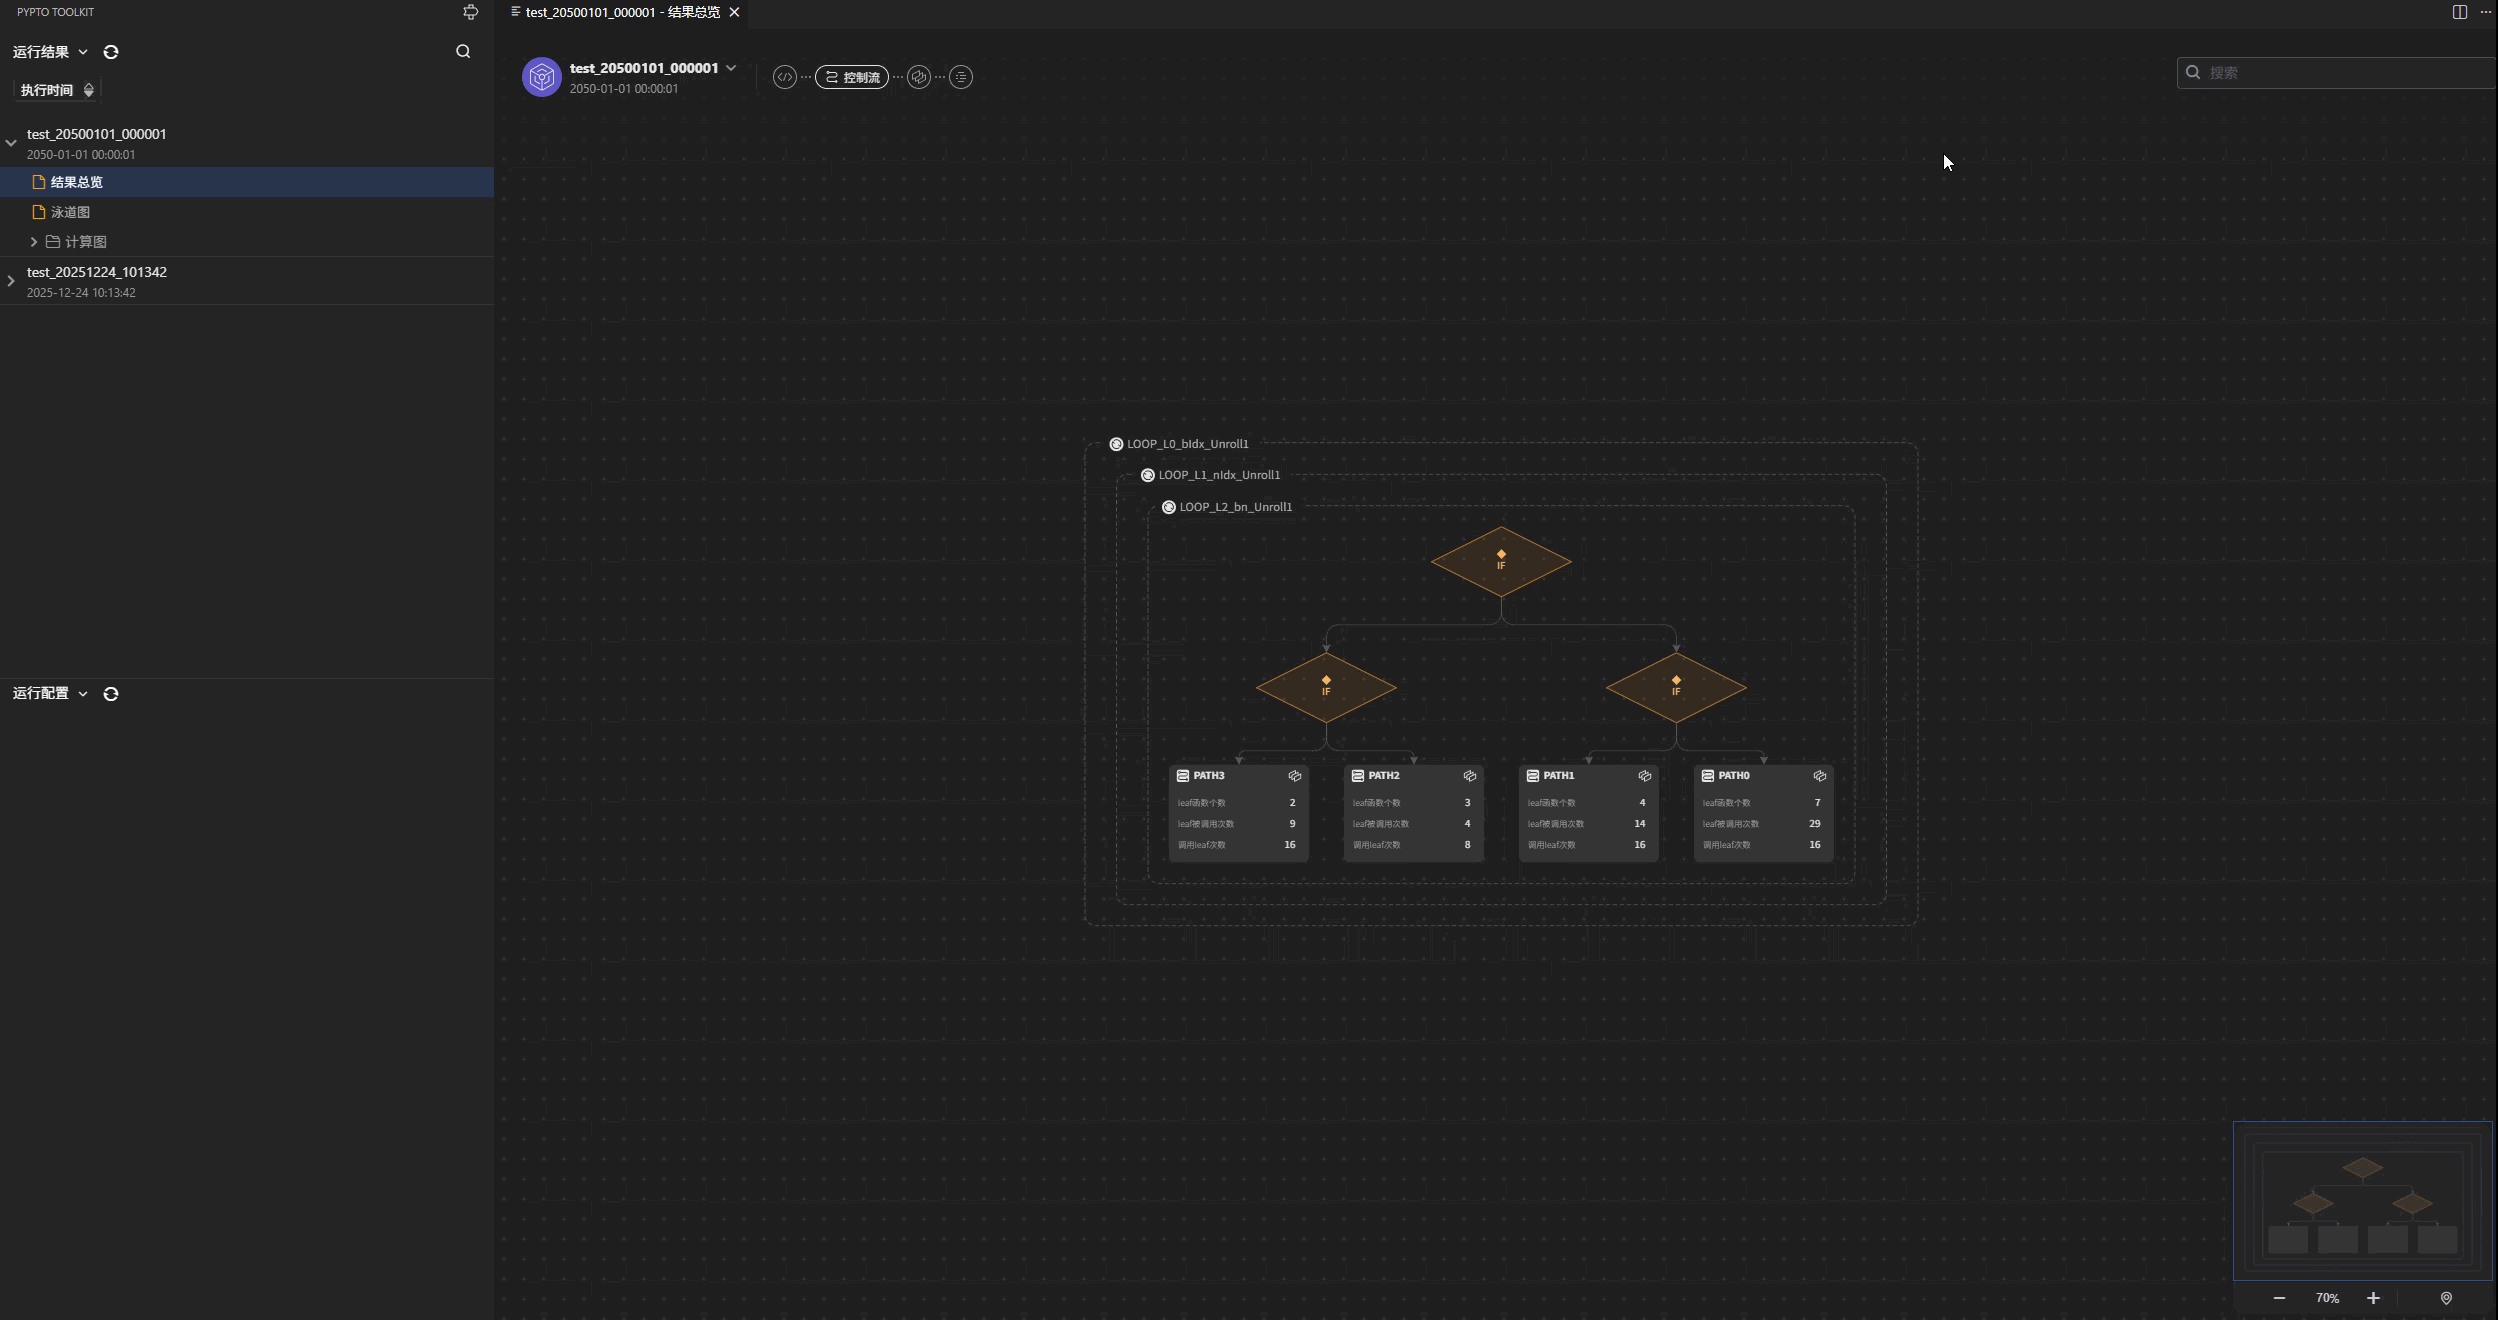Switch to test_20500101_000001 - 结果总览 tab

622,12
